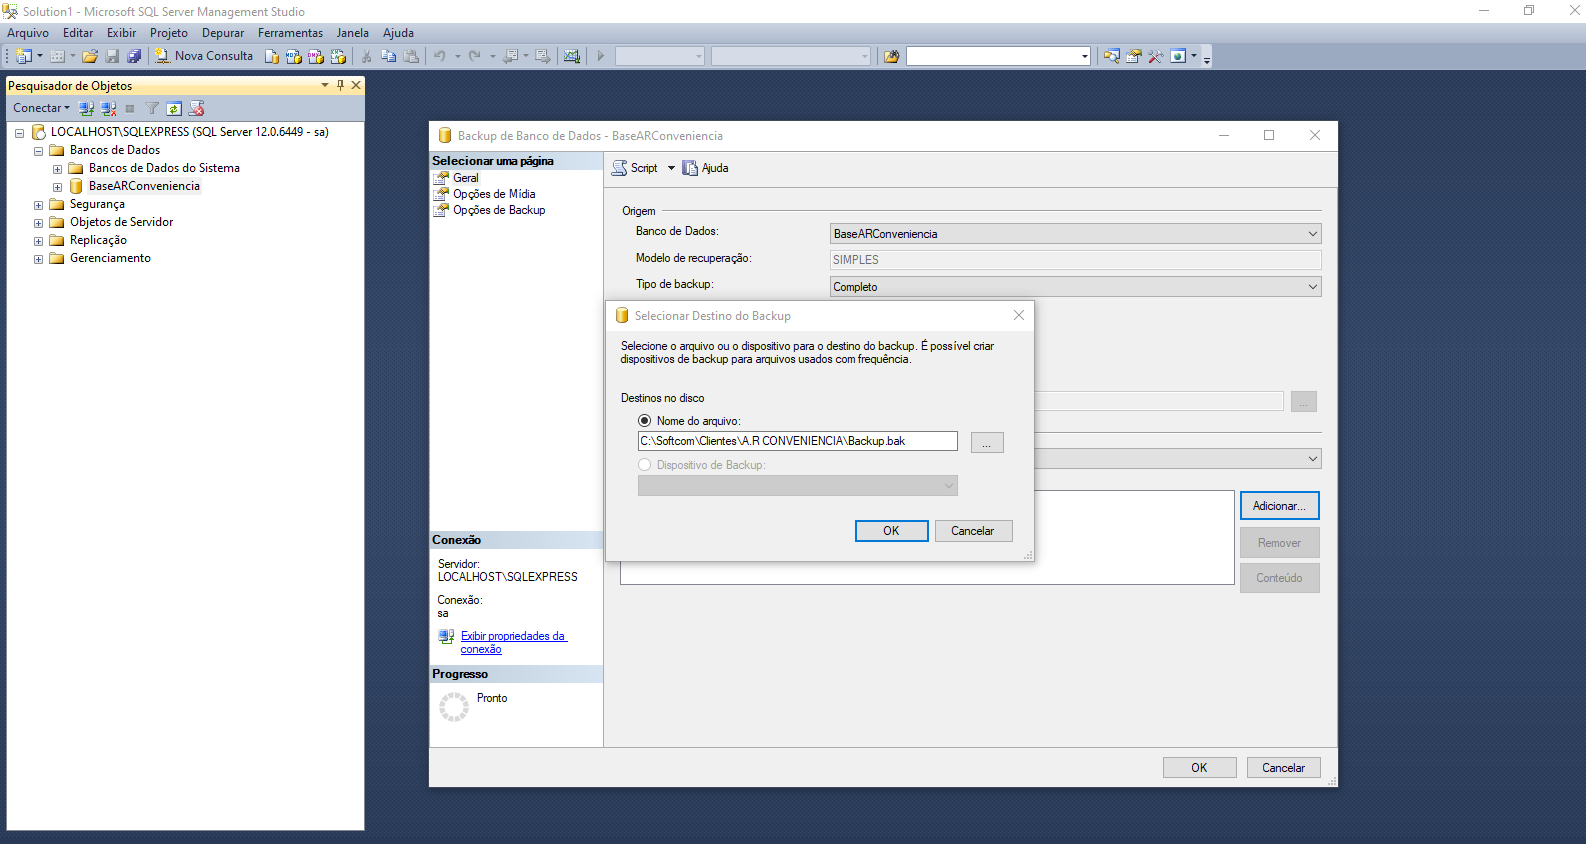Click the browse ellipsis button beside file path

click(986, 443)
